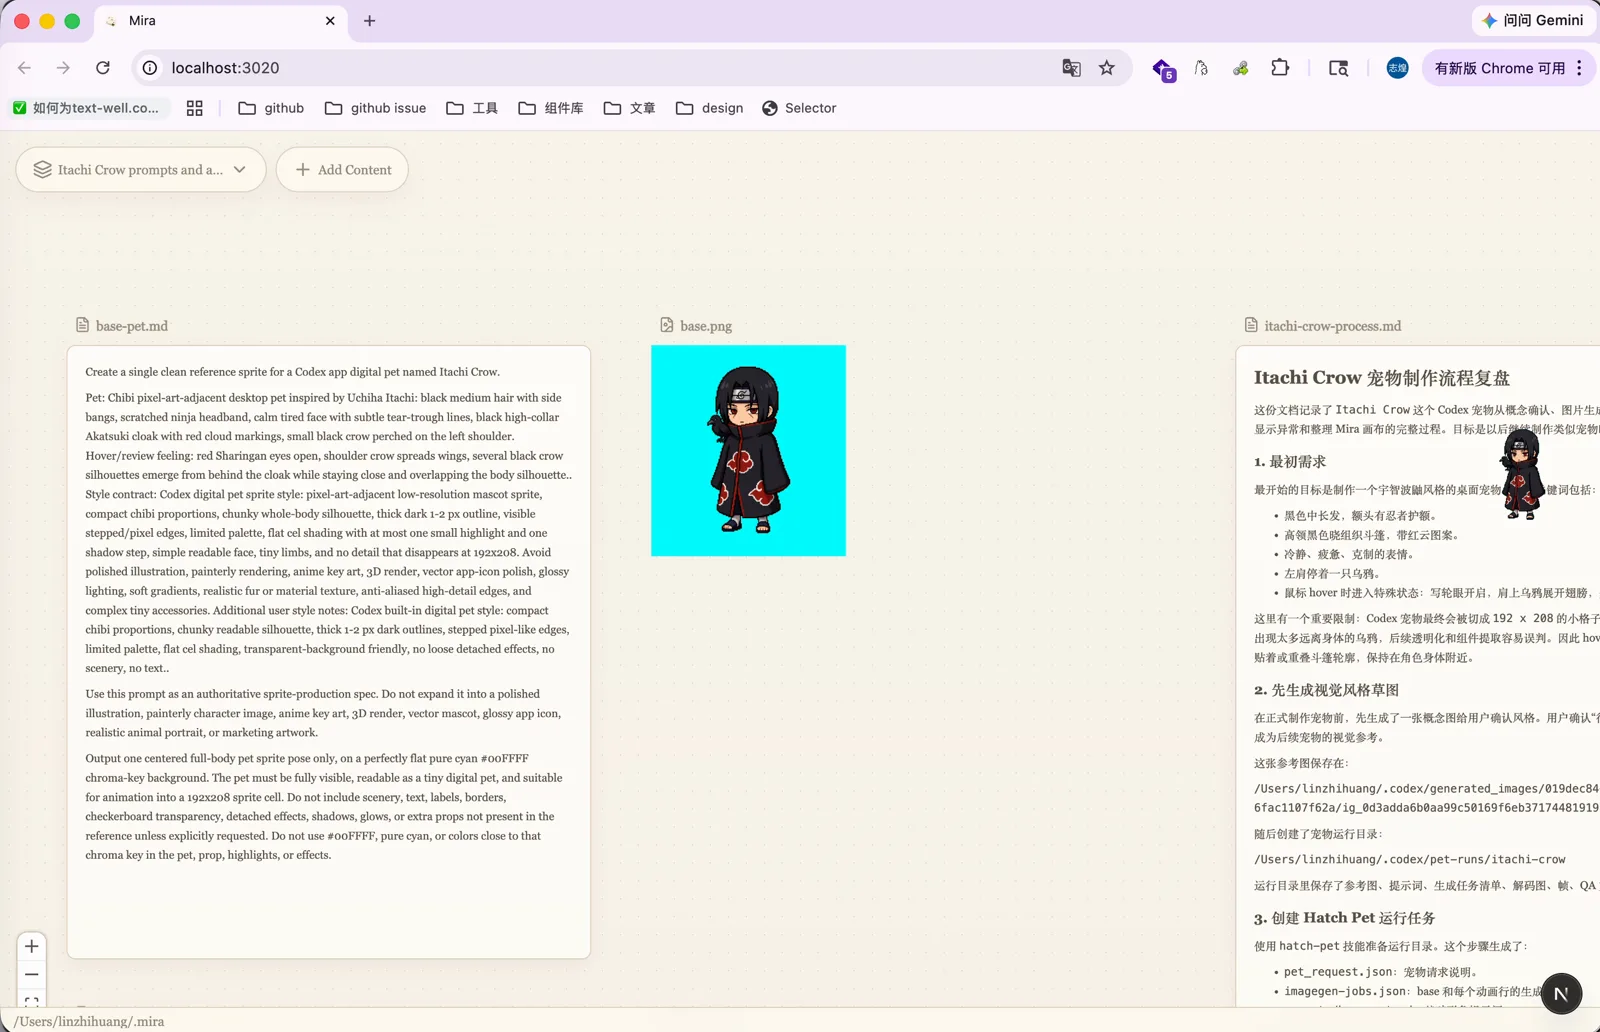The width and height of the screenshot is (1600, 1032).
Task: Click the floating Itachi Crow pet sprite
Action: coord(1522,474)
